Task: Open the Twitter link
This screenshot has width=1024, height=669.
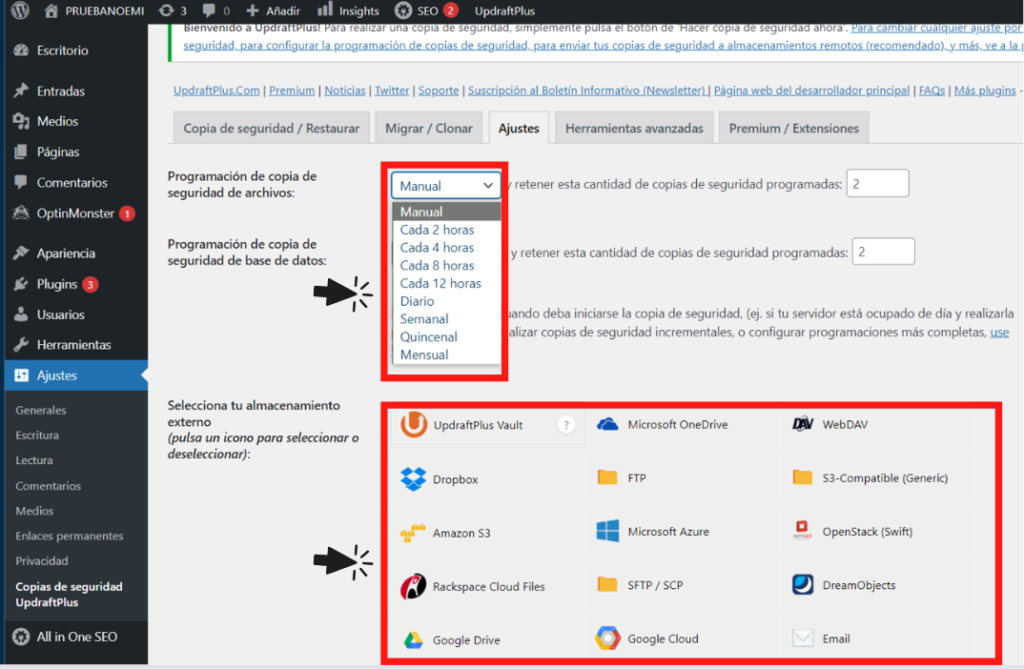Action: tap(392, 90)
